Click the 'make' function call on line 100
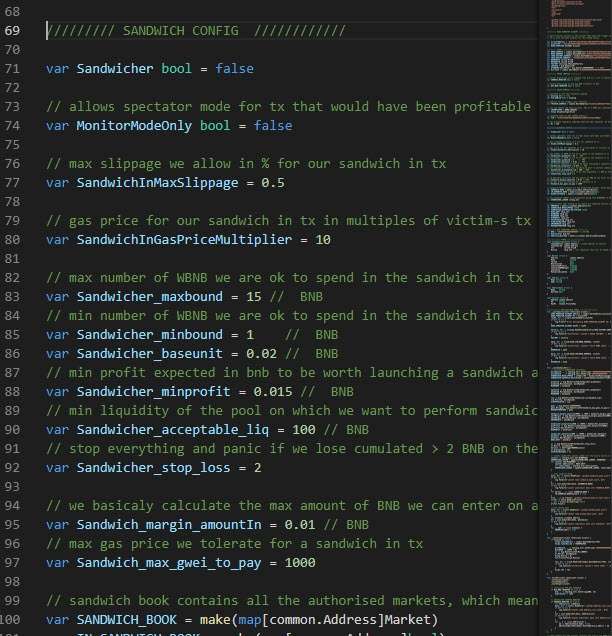 215,620
